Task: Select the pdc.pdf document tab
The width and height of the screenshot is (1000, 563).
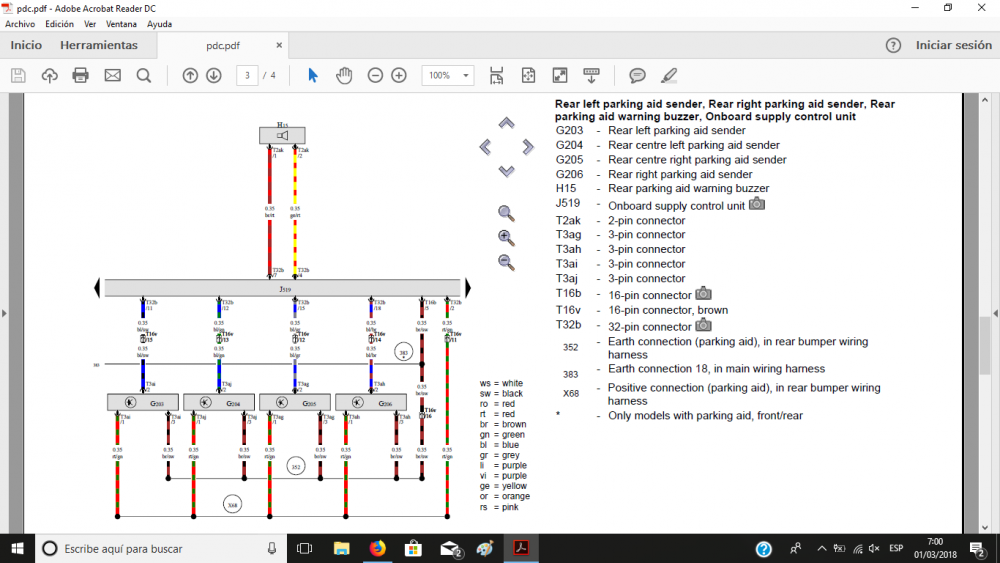Action: pos(223,46)
